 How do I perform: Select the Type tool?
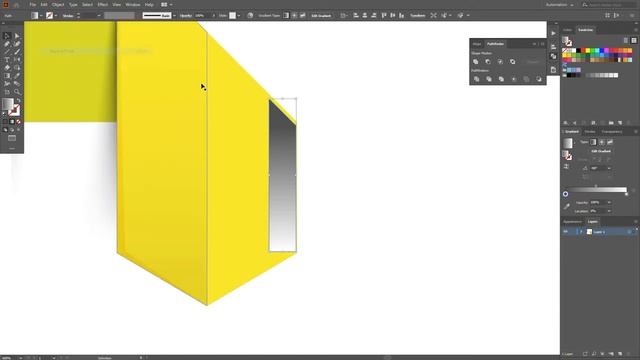coord(7,60)
